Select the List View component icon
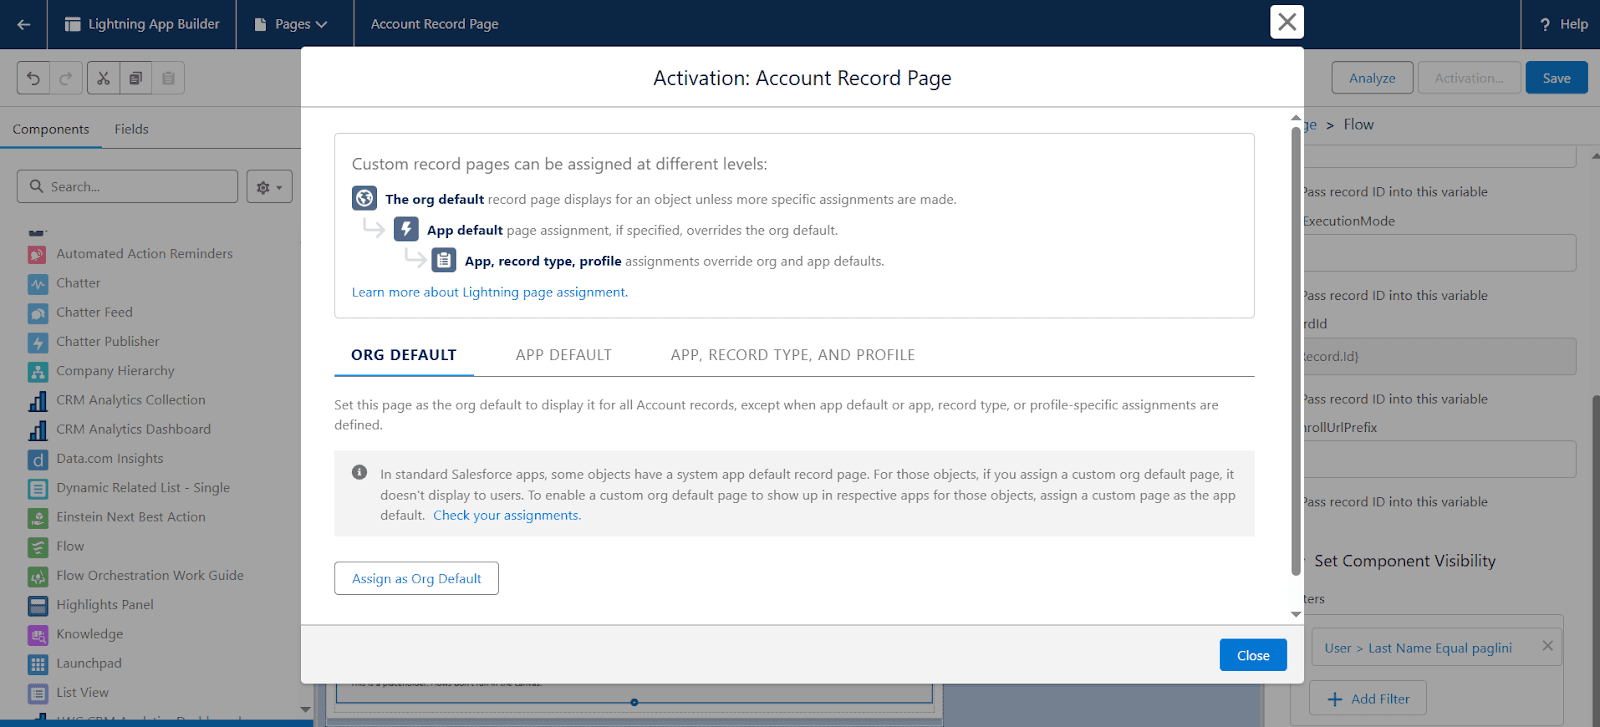Viewport: 1600px width, 727px height. tap(38, 693)
